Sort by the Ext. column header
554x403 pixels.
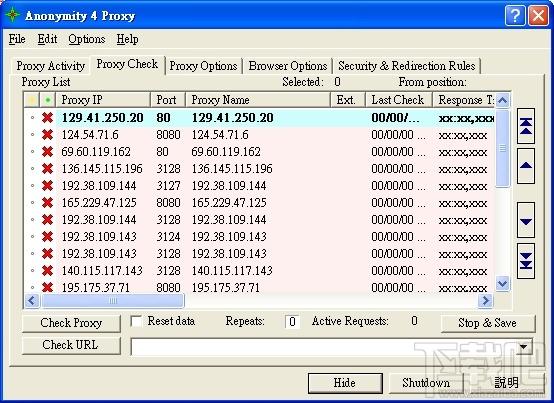(348, 100)
